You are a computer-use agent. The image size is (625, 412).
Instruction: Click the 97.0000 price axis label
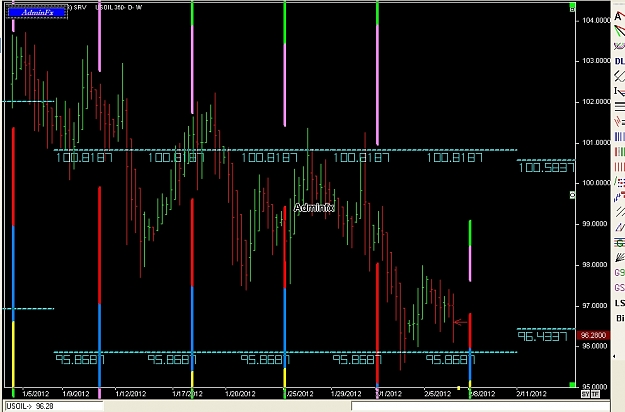tap(596, 306)
